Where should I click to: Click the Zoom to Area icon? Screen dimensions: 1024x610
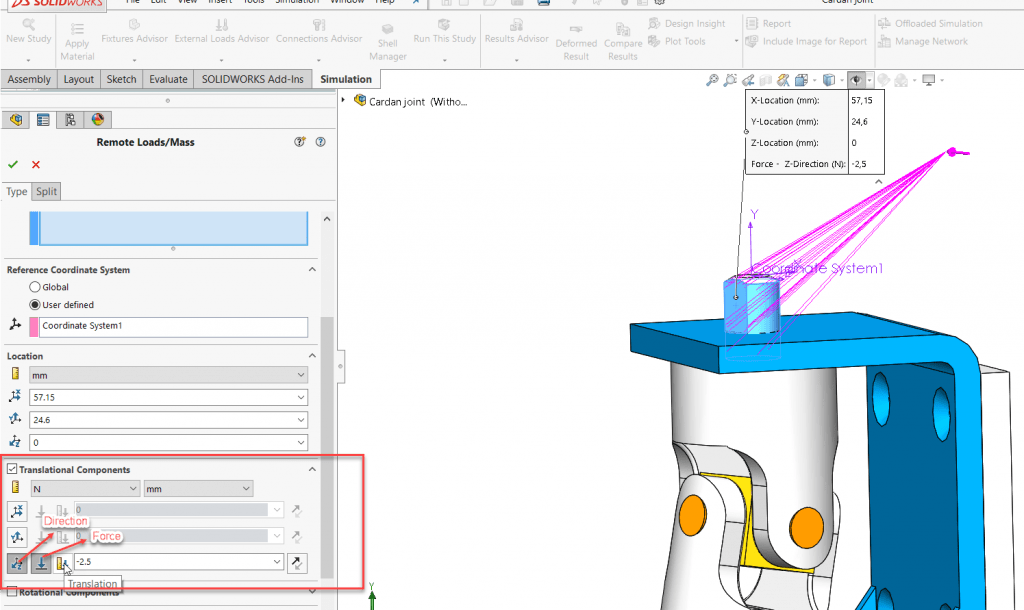[x=730, y=80]
